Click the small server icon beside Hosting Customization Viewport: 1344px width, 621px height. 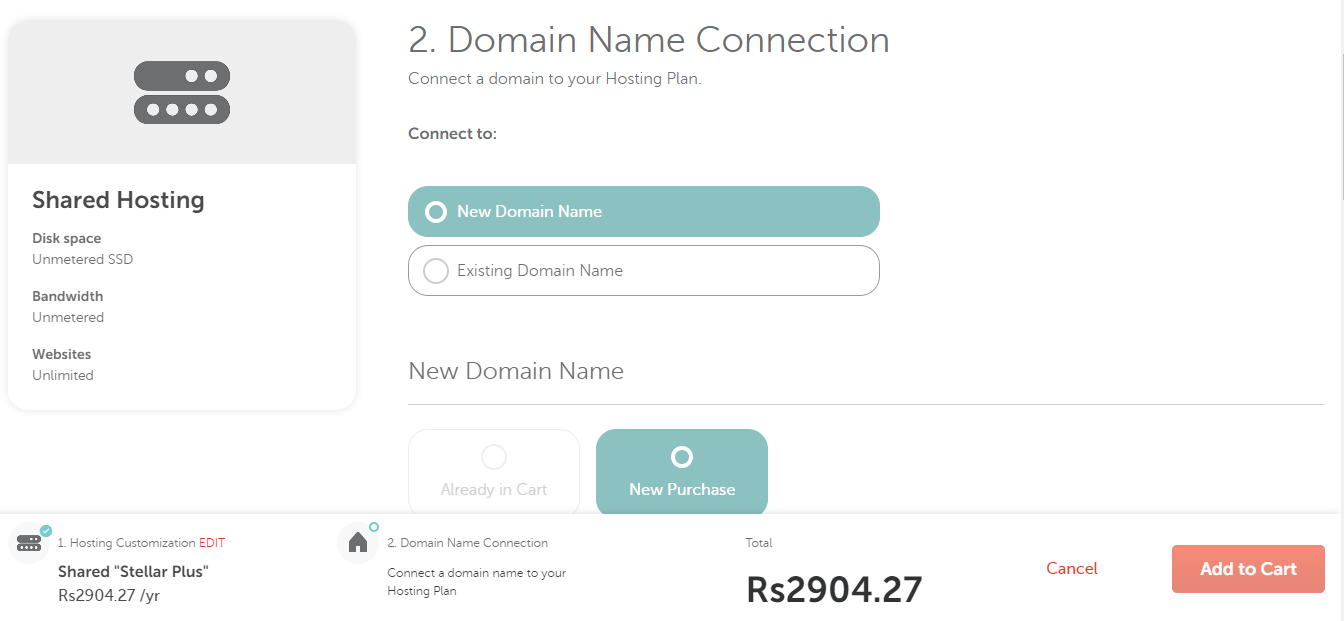29,544
